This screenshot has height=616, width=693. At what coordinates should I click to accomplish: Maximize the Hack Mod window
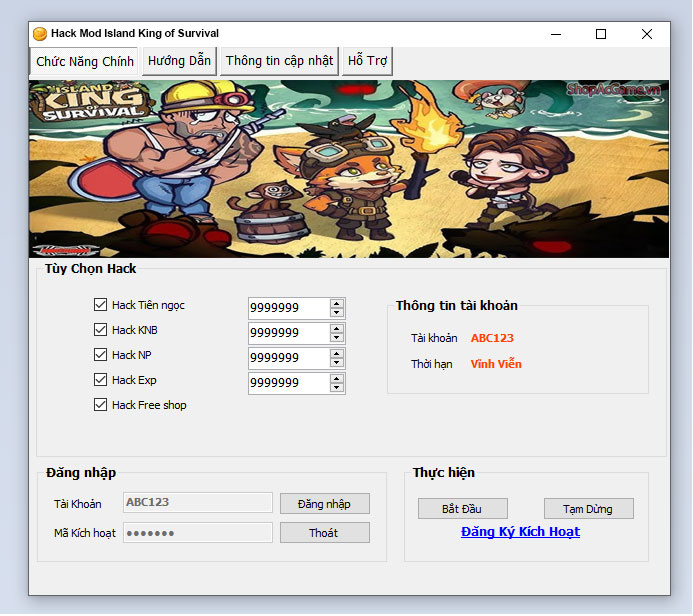pyautogui.click(x=601, y=34)
